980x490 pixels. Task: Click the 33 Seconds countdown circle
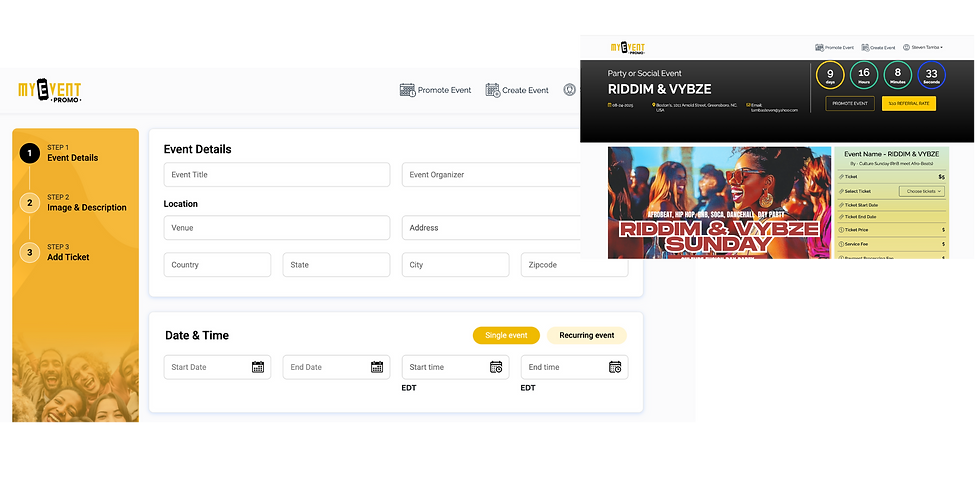(931, 76)
